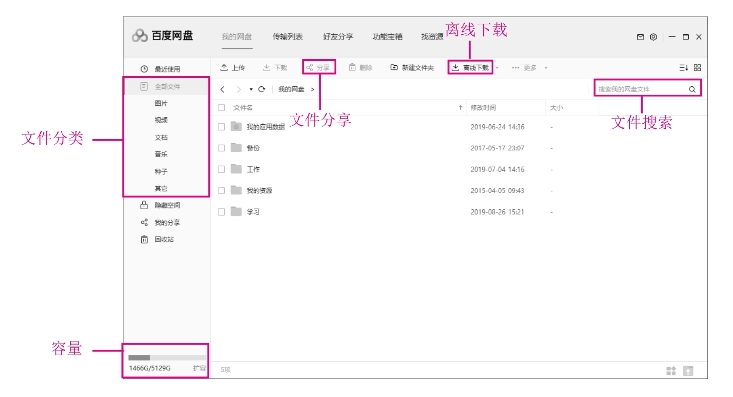Filter files by 文档 category
Screen dimensions: 733x397
[x=161, y=137]
